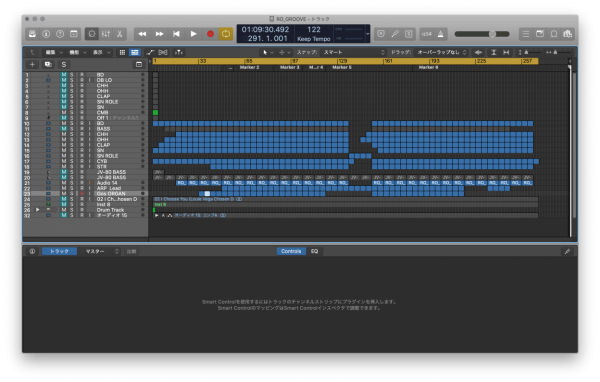Enable input monitoring on Audio 14
Viewport: 600px width, 382px height.
tap(90, 183)
